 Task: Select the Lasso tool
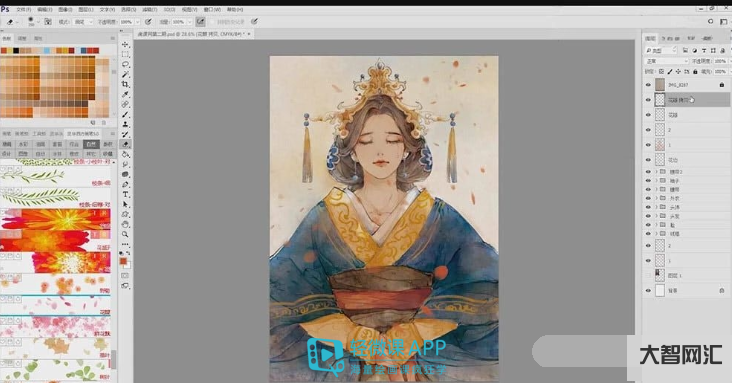point(125,64)
